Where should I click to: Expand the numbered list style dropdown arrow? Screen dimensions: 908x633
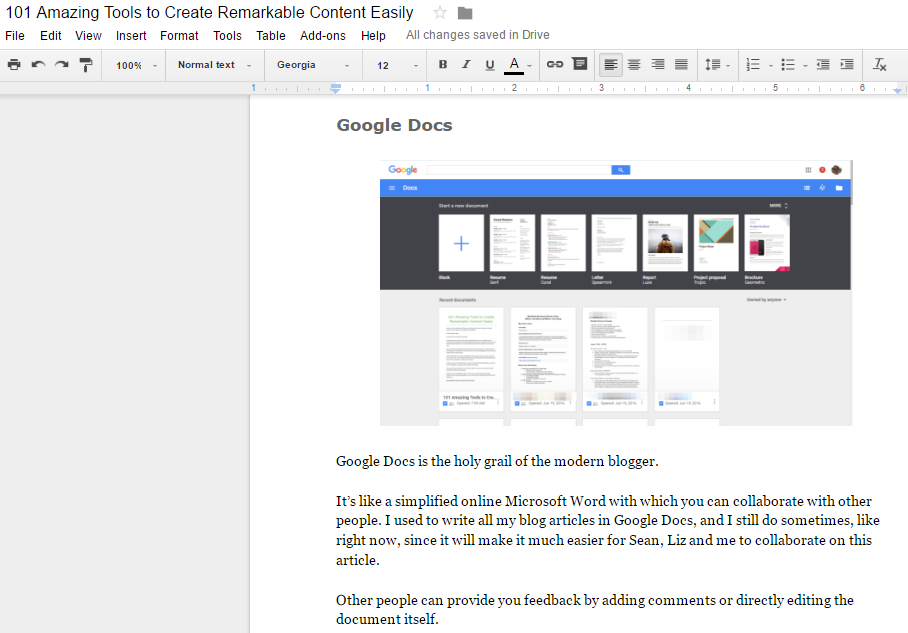(x=771, y=66)
